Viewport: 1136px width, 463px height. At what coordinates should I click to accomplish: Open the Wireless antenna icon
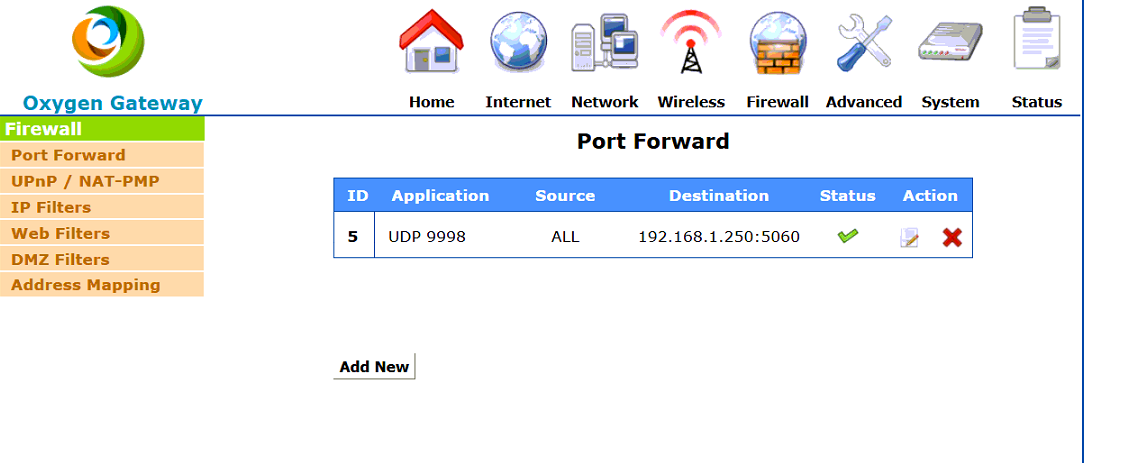pos(691,43)
